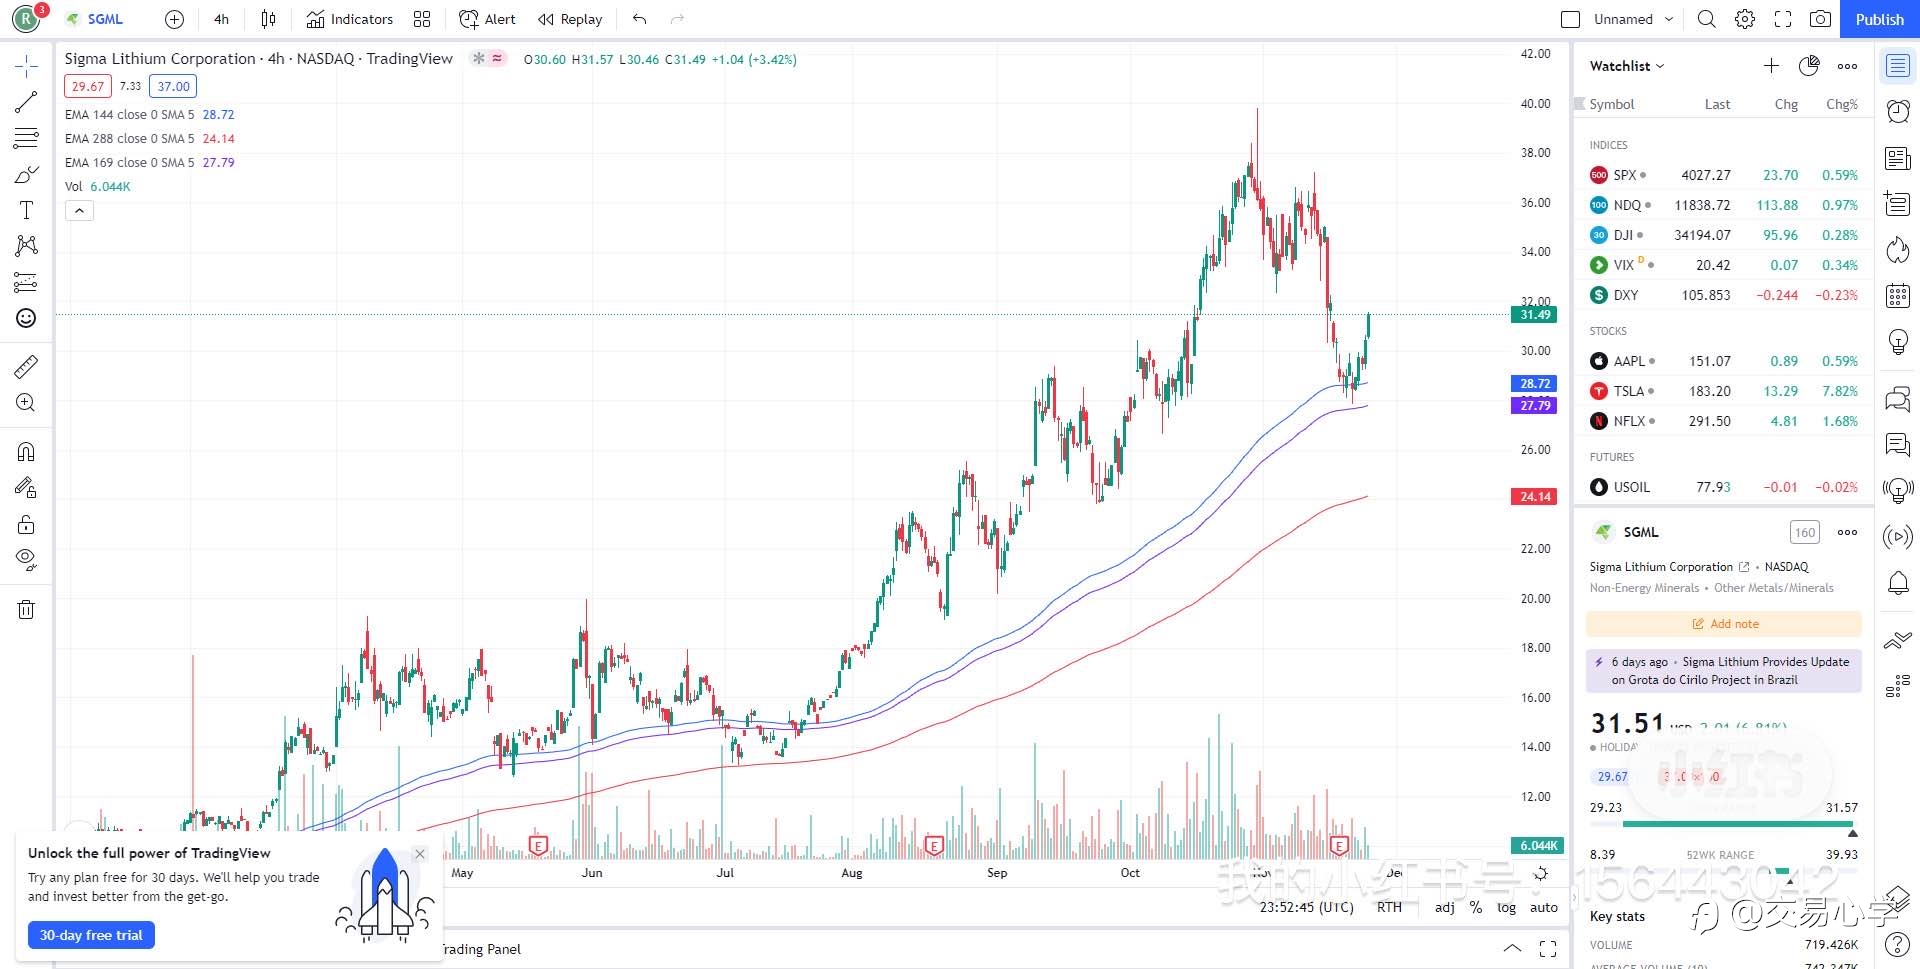Screen dimensions: 1920x969
Task: Open watchlist more options menu
Action: point(1847,66)
